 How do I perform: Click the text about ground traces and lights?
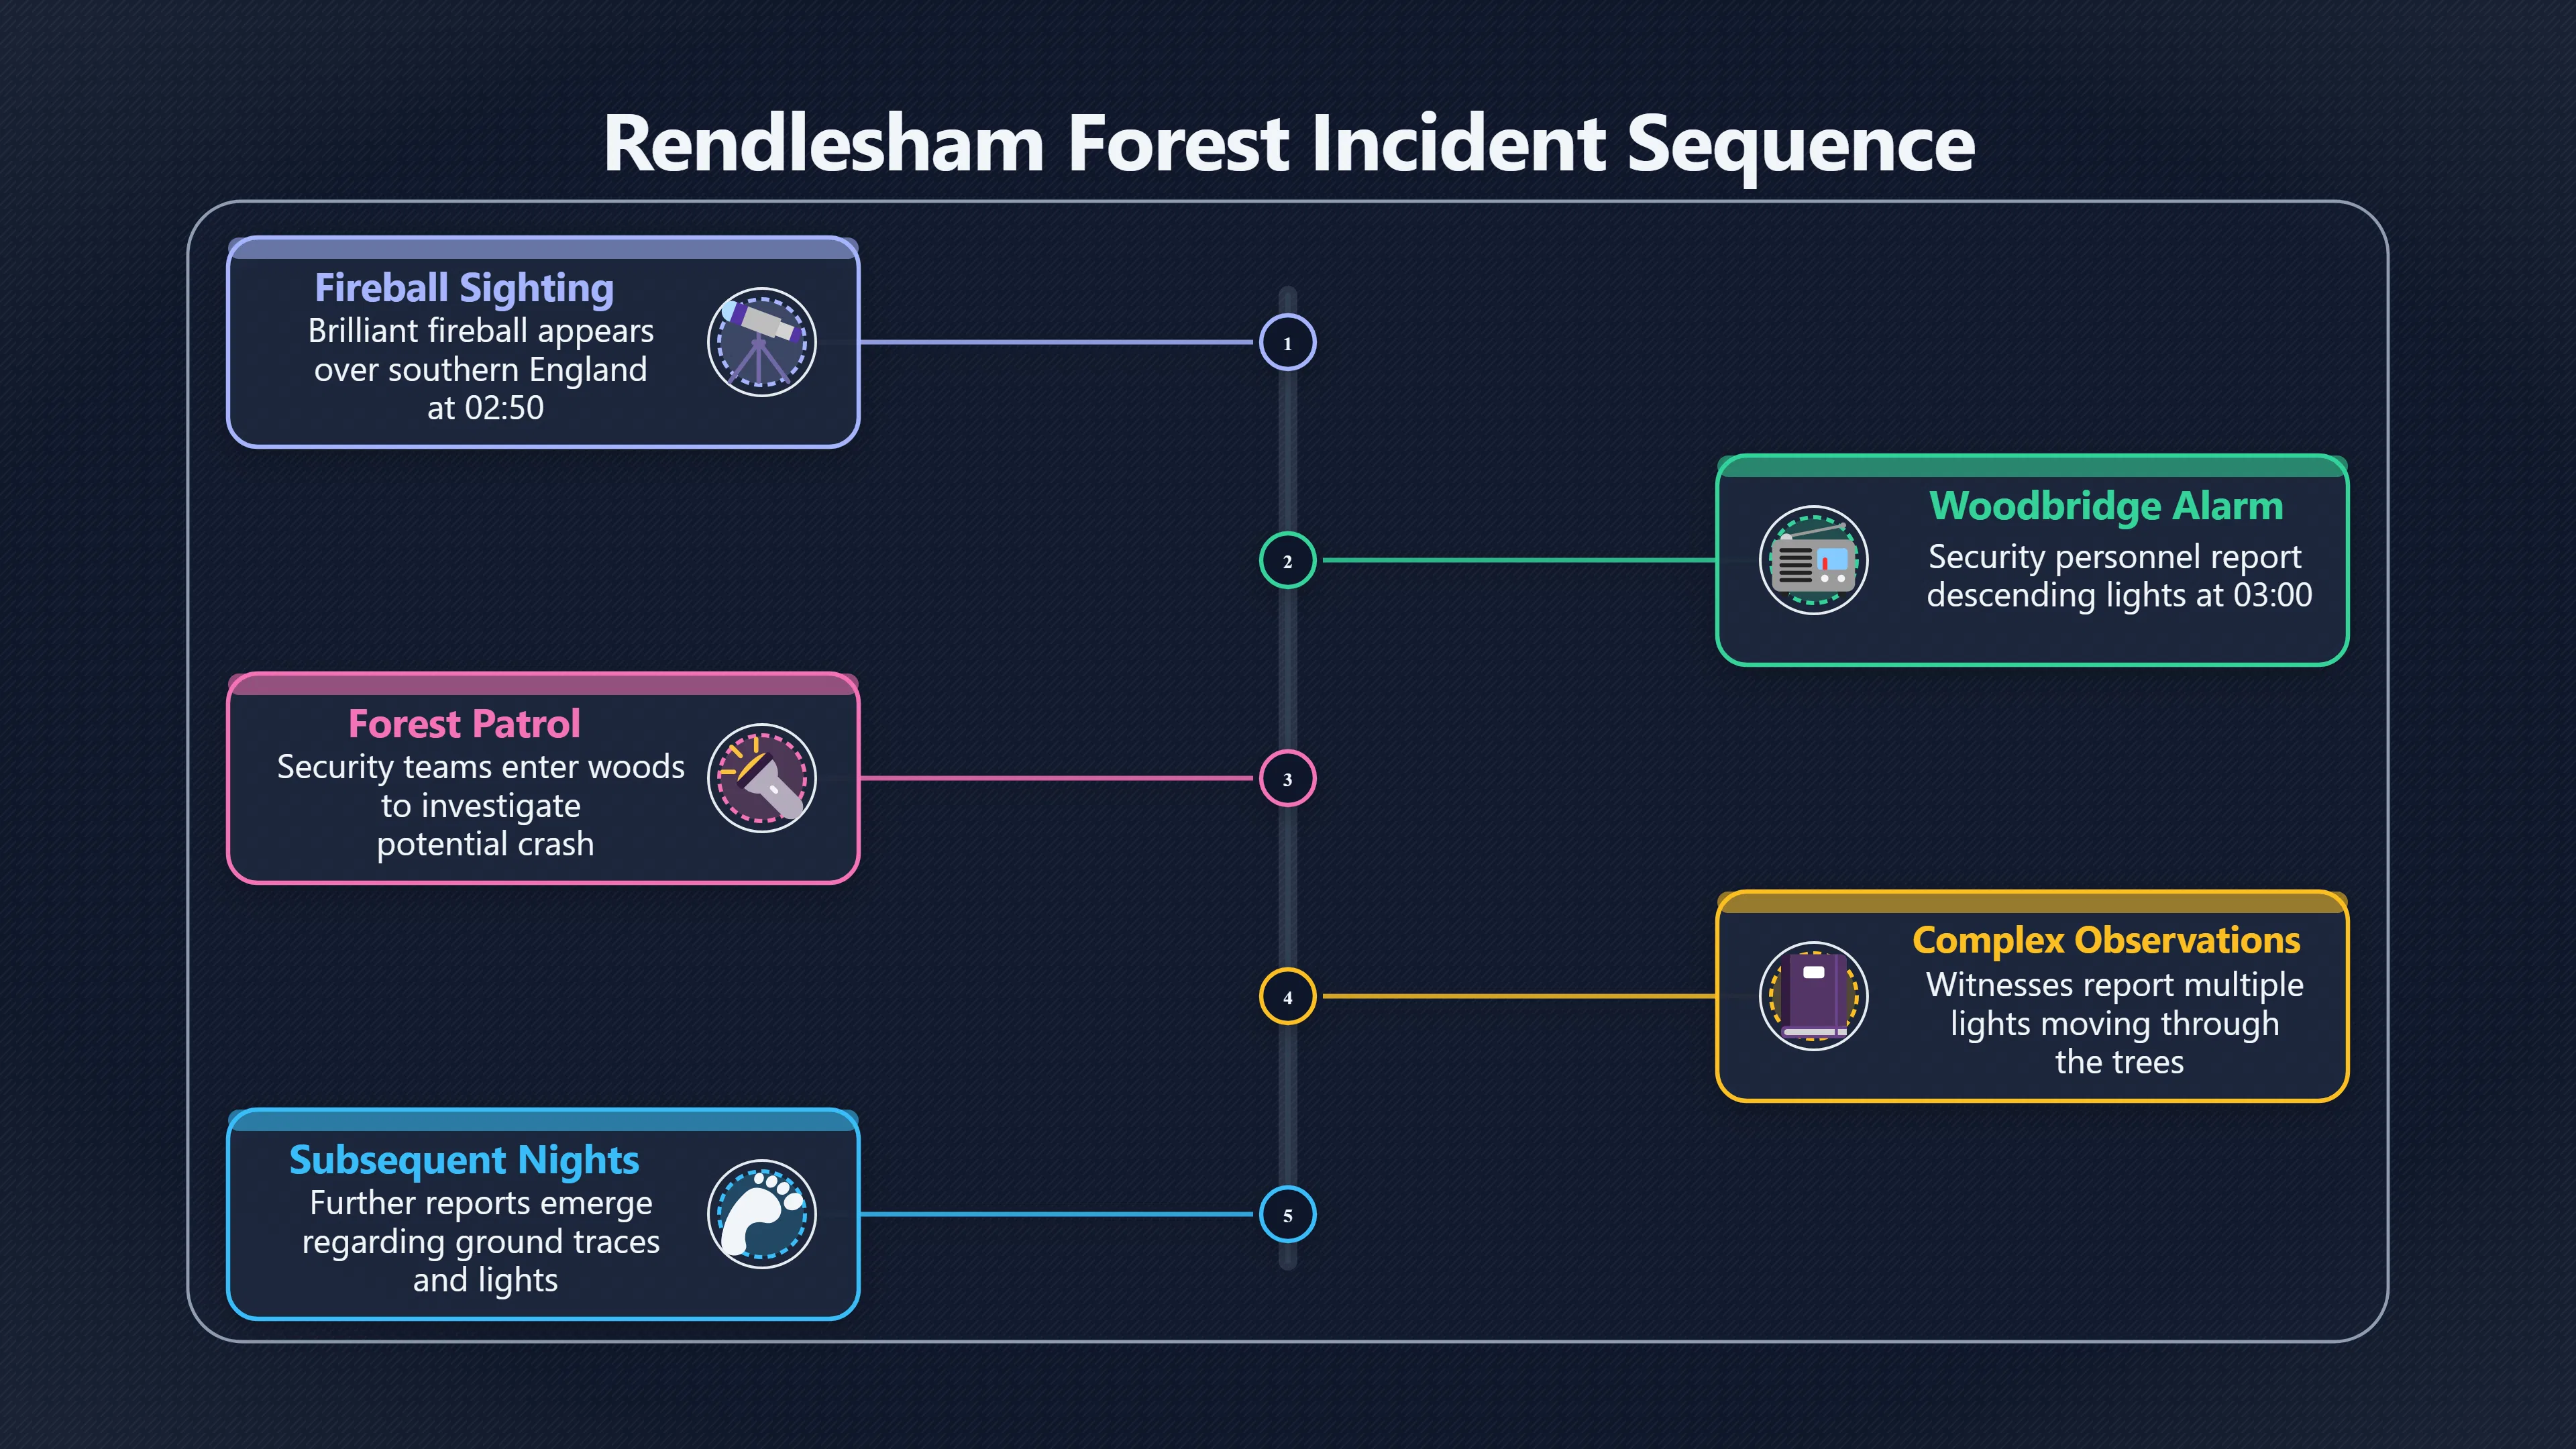click(x=481, y=1241)
